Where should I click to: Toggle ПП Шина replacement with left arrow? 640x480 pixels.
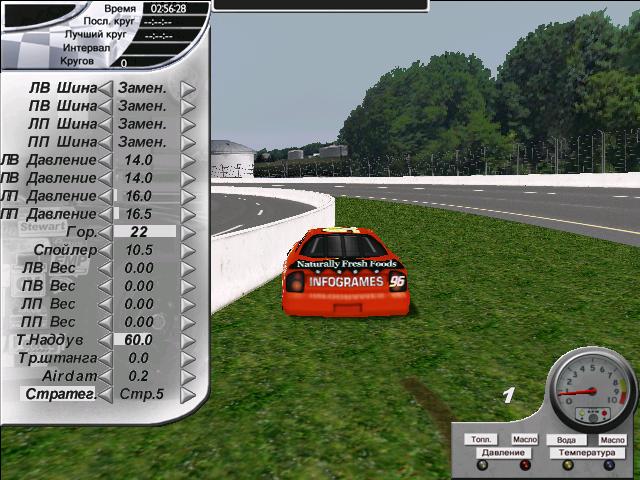pos(105,142)
